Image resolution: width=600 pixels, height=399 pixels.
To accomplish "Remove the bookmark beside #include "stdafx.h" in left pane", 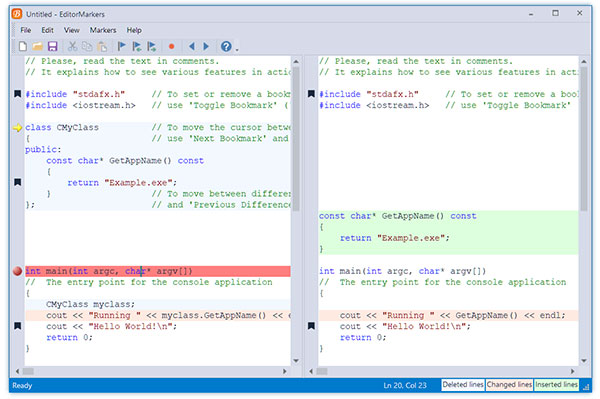I will coord(17,94).
